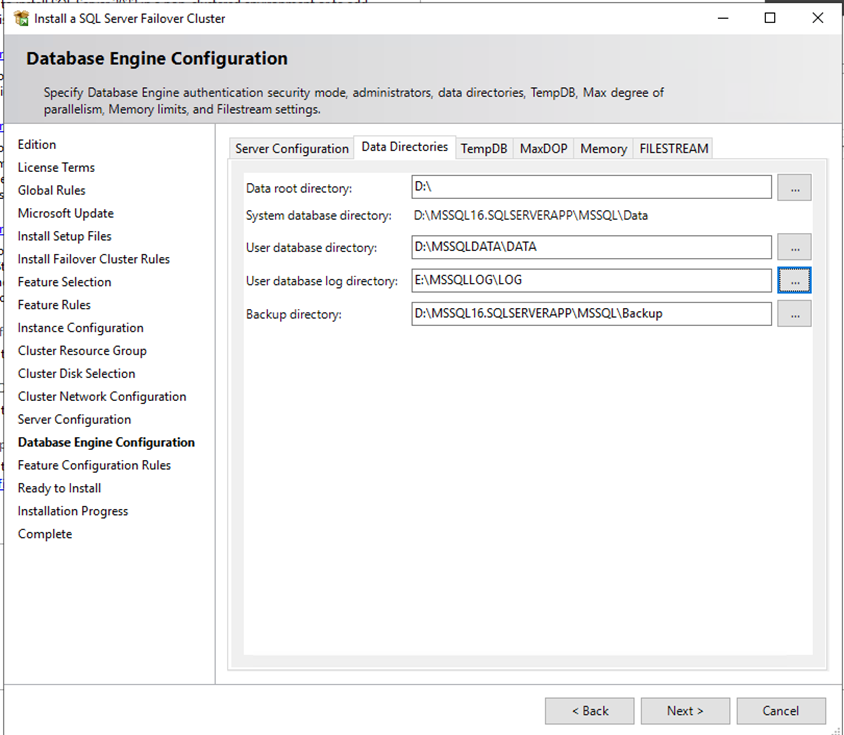This screenshot has width=844, height=735.
Task: Open the FILESTREAM tab
Action: point(674,149)
